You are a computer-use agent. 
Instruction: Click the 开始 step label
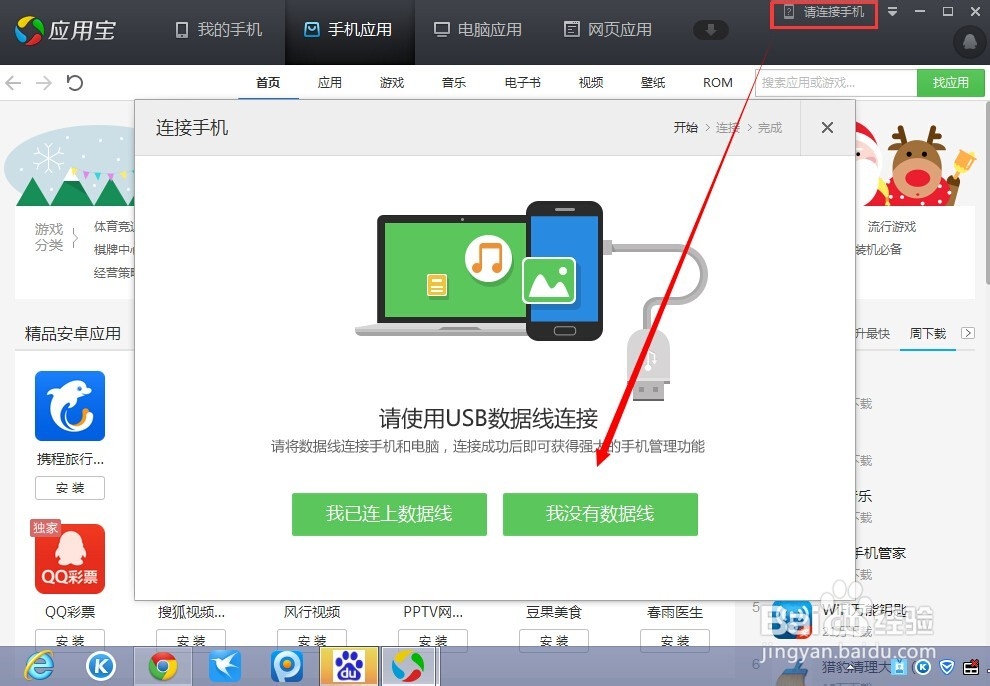[x=685, y=127]
